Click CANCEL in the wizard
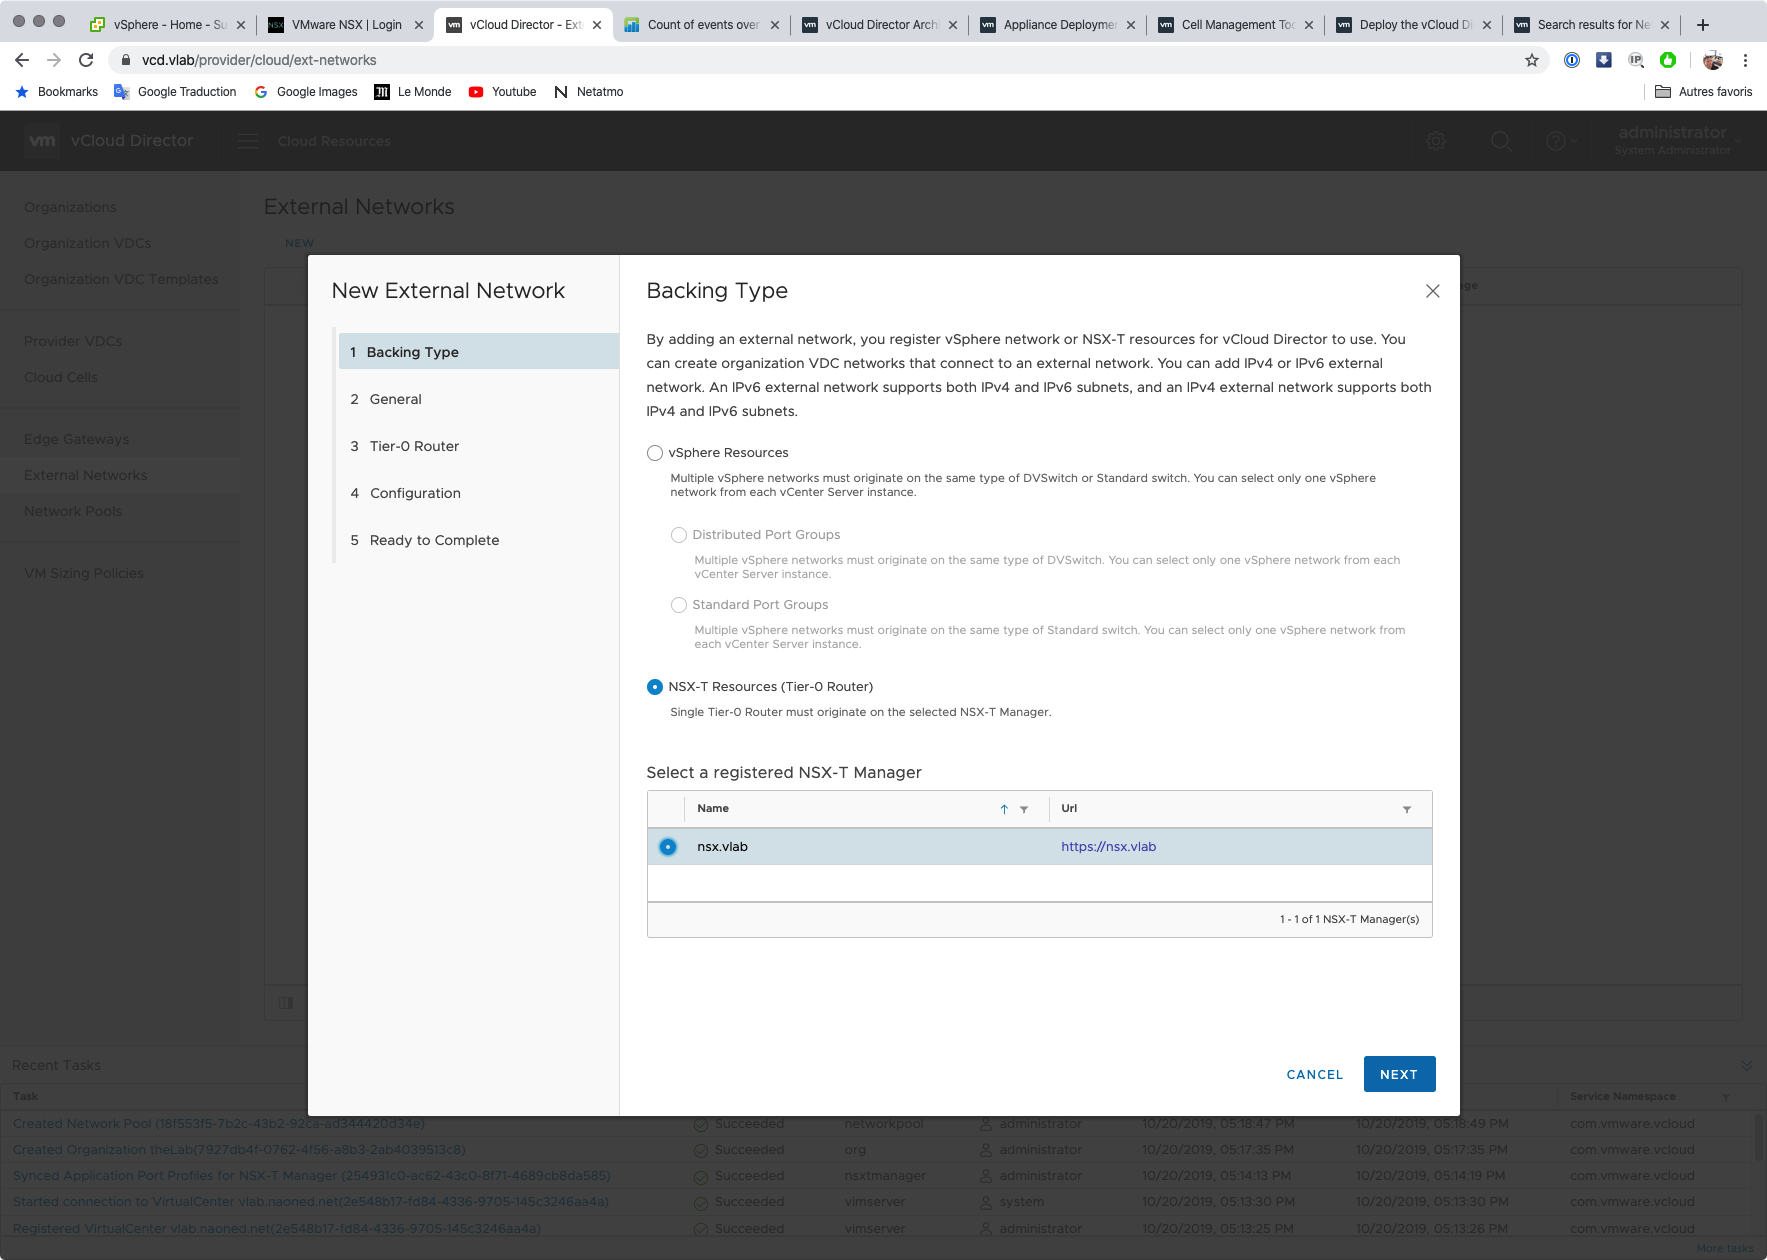Viewport: 1767px width, 1260px height. pos(1314,1074)
